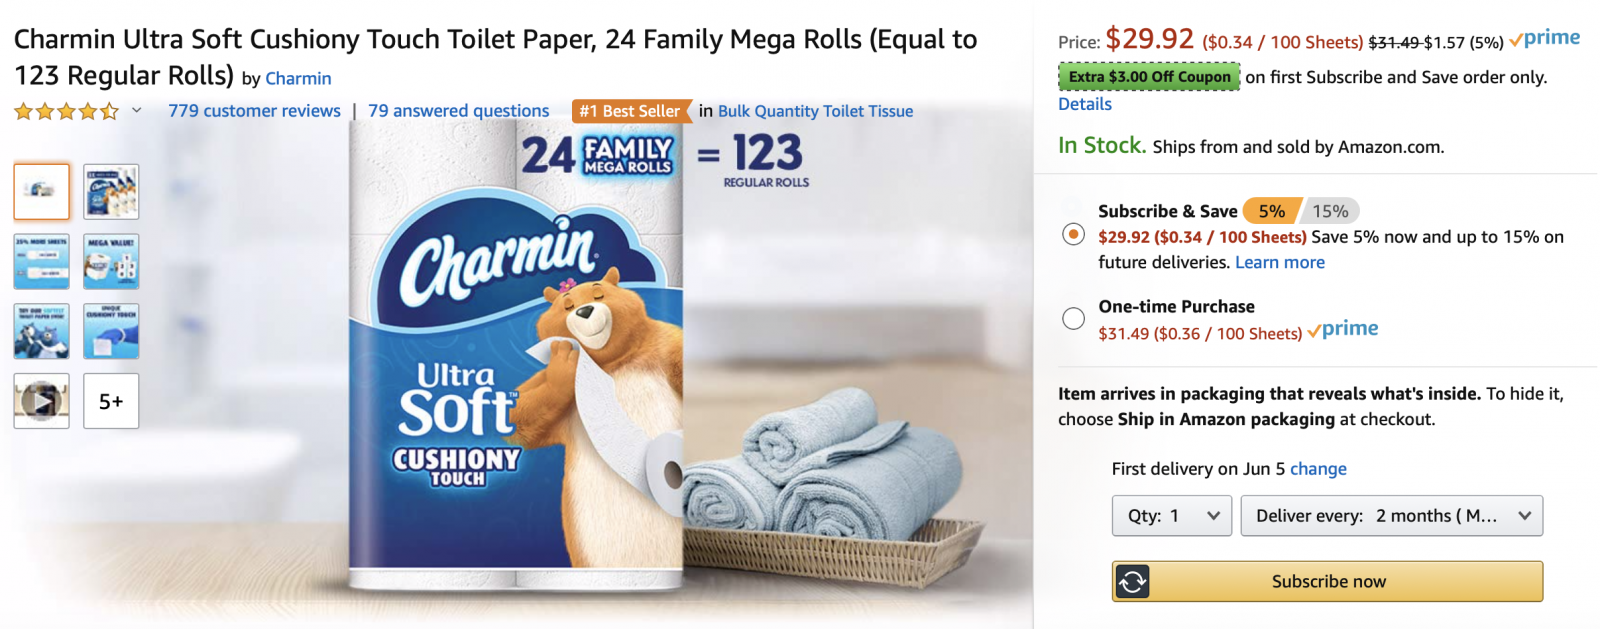This screenshot has width=1600, height=629.
Task: Open the 5+ more images thumbnail
Action: tap(111, 401)
